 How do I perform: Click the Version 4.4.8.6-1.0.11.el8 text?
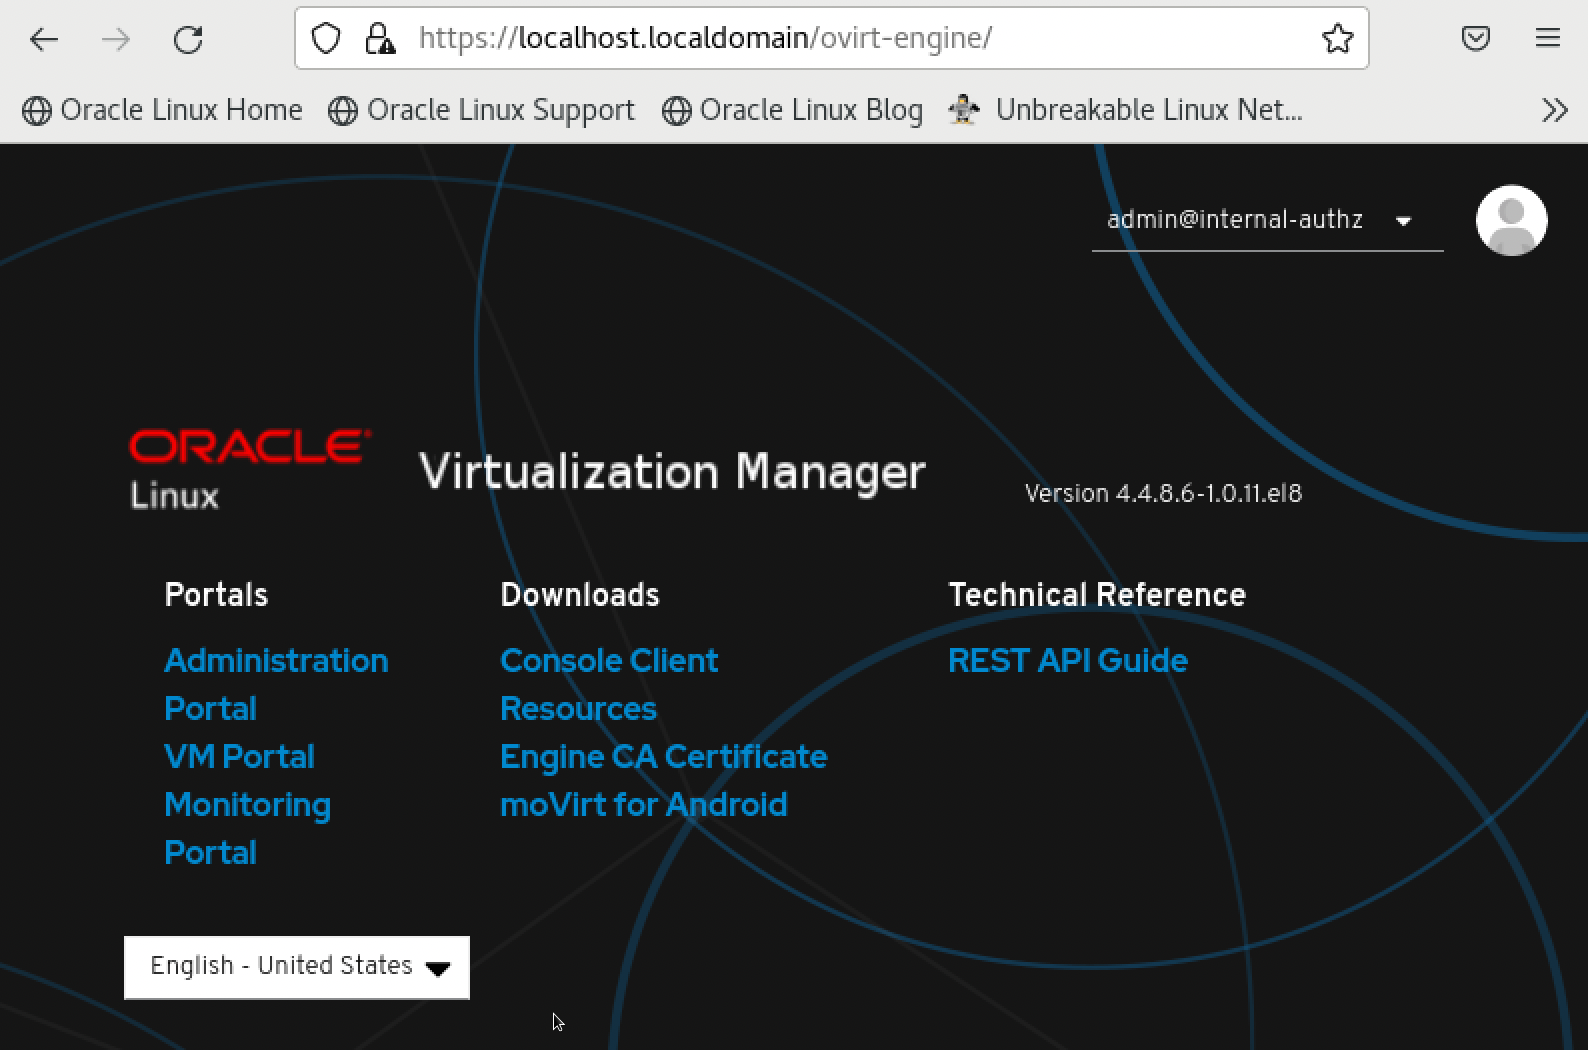tap(1163, 493)
